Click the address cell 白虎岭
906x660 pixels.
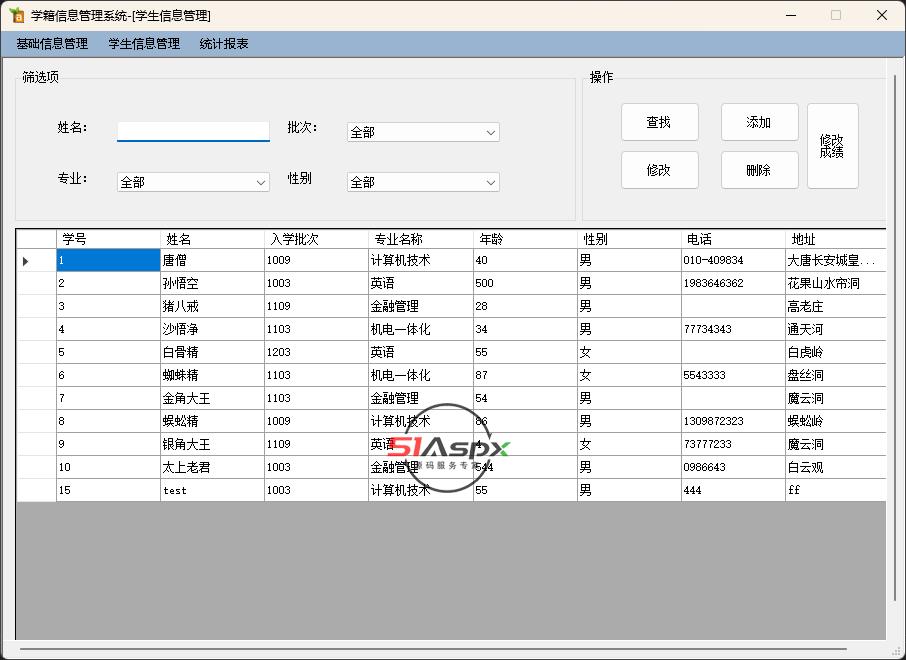click(836, 353)
